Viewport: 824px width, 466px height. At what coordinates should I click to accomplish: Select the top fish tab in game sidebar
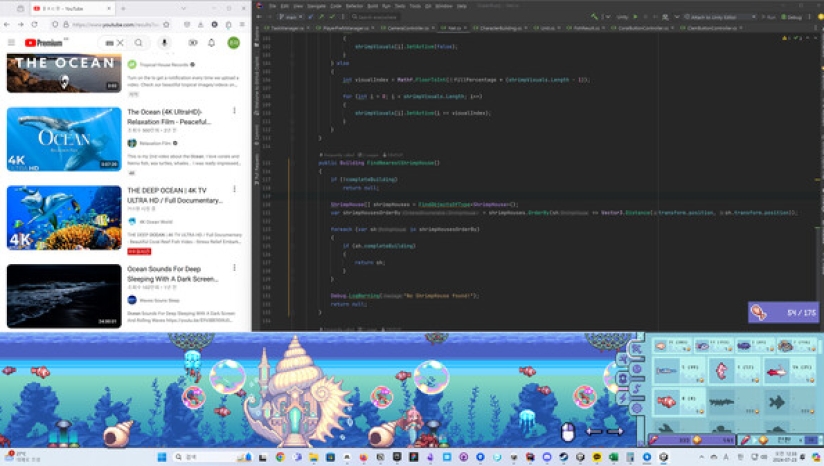pyautogui.click(x=636, y=349)
